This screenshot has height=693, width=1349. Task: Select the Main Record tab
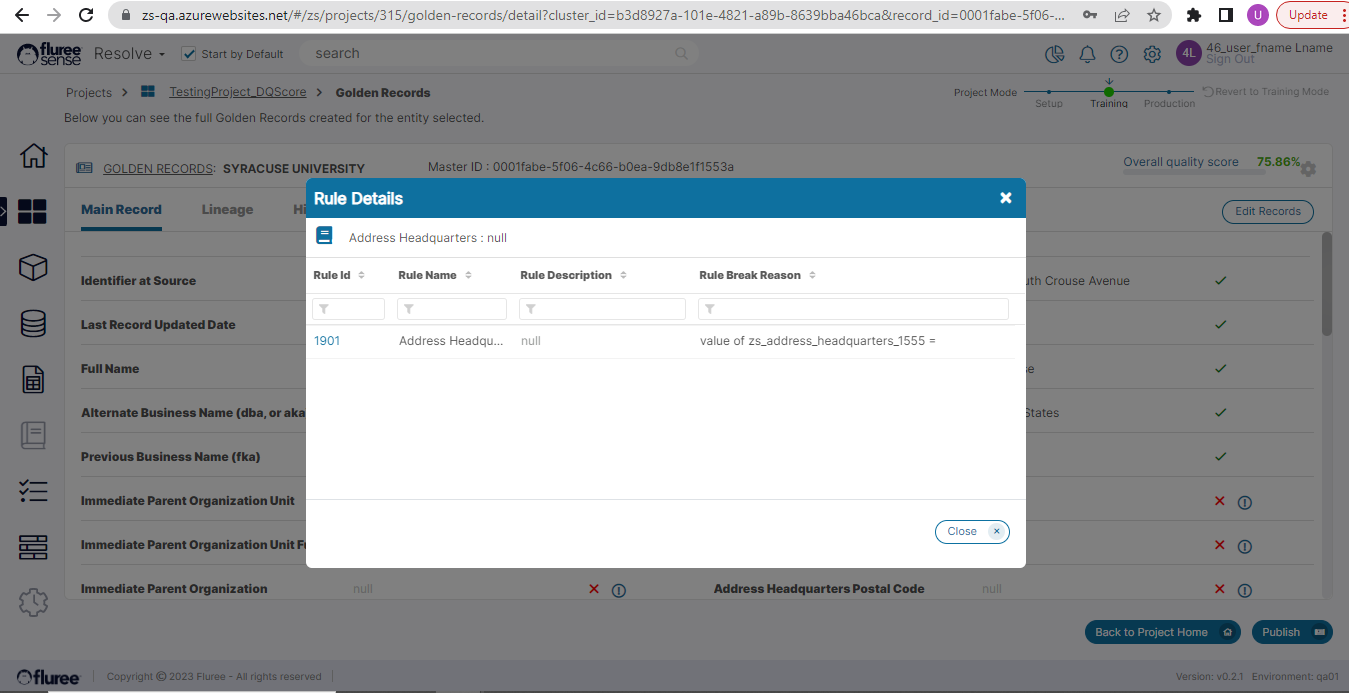click(121, 210)
